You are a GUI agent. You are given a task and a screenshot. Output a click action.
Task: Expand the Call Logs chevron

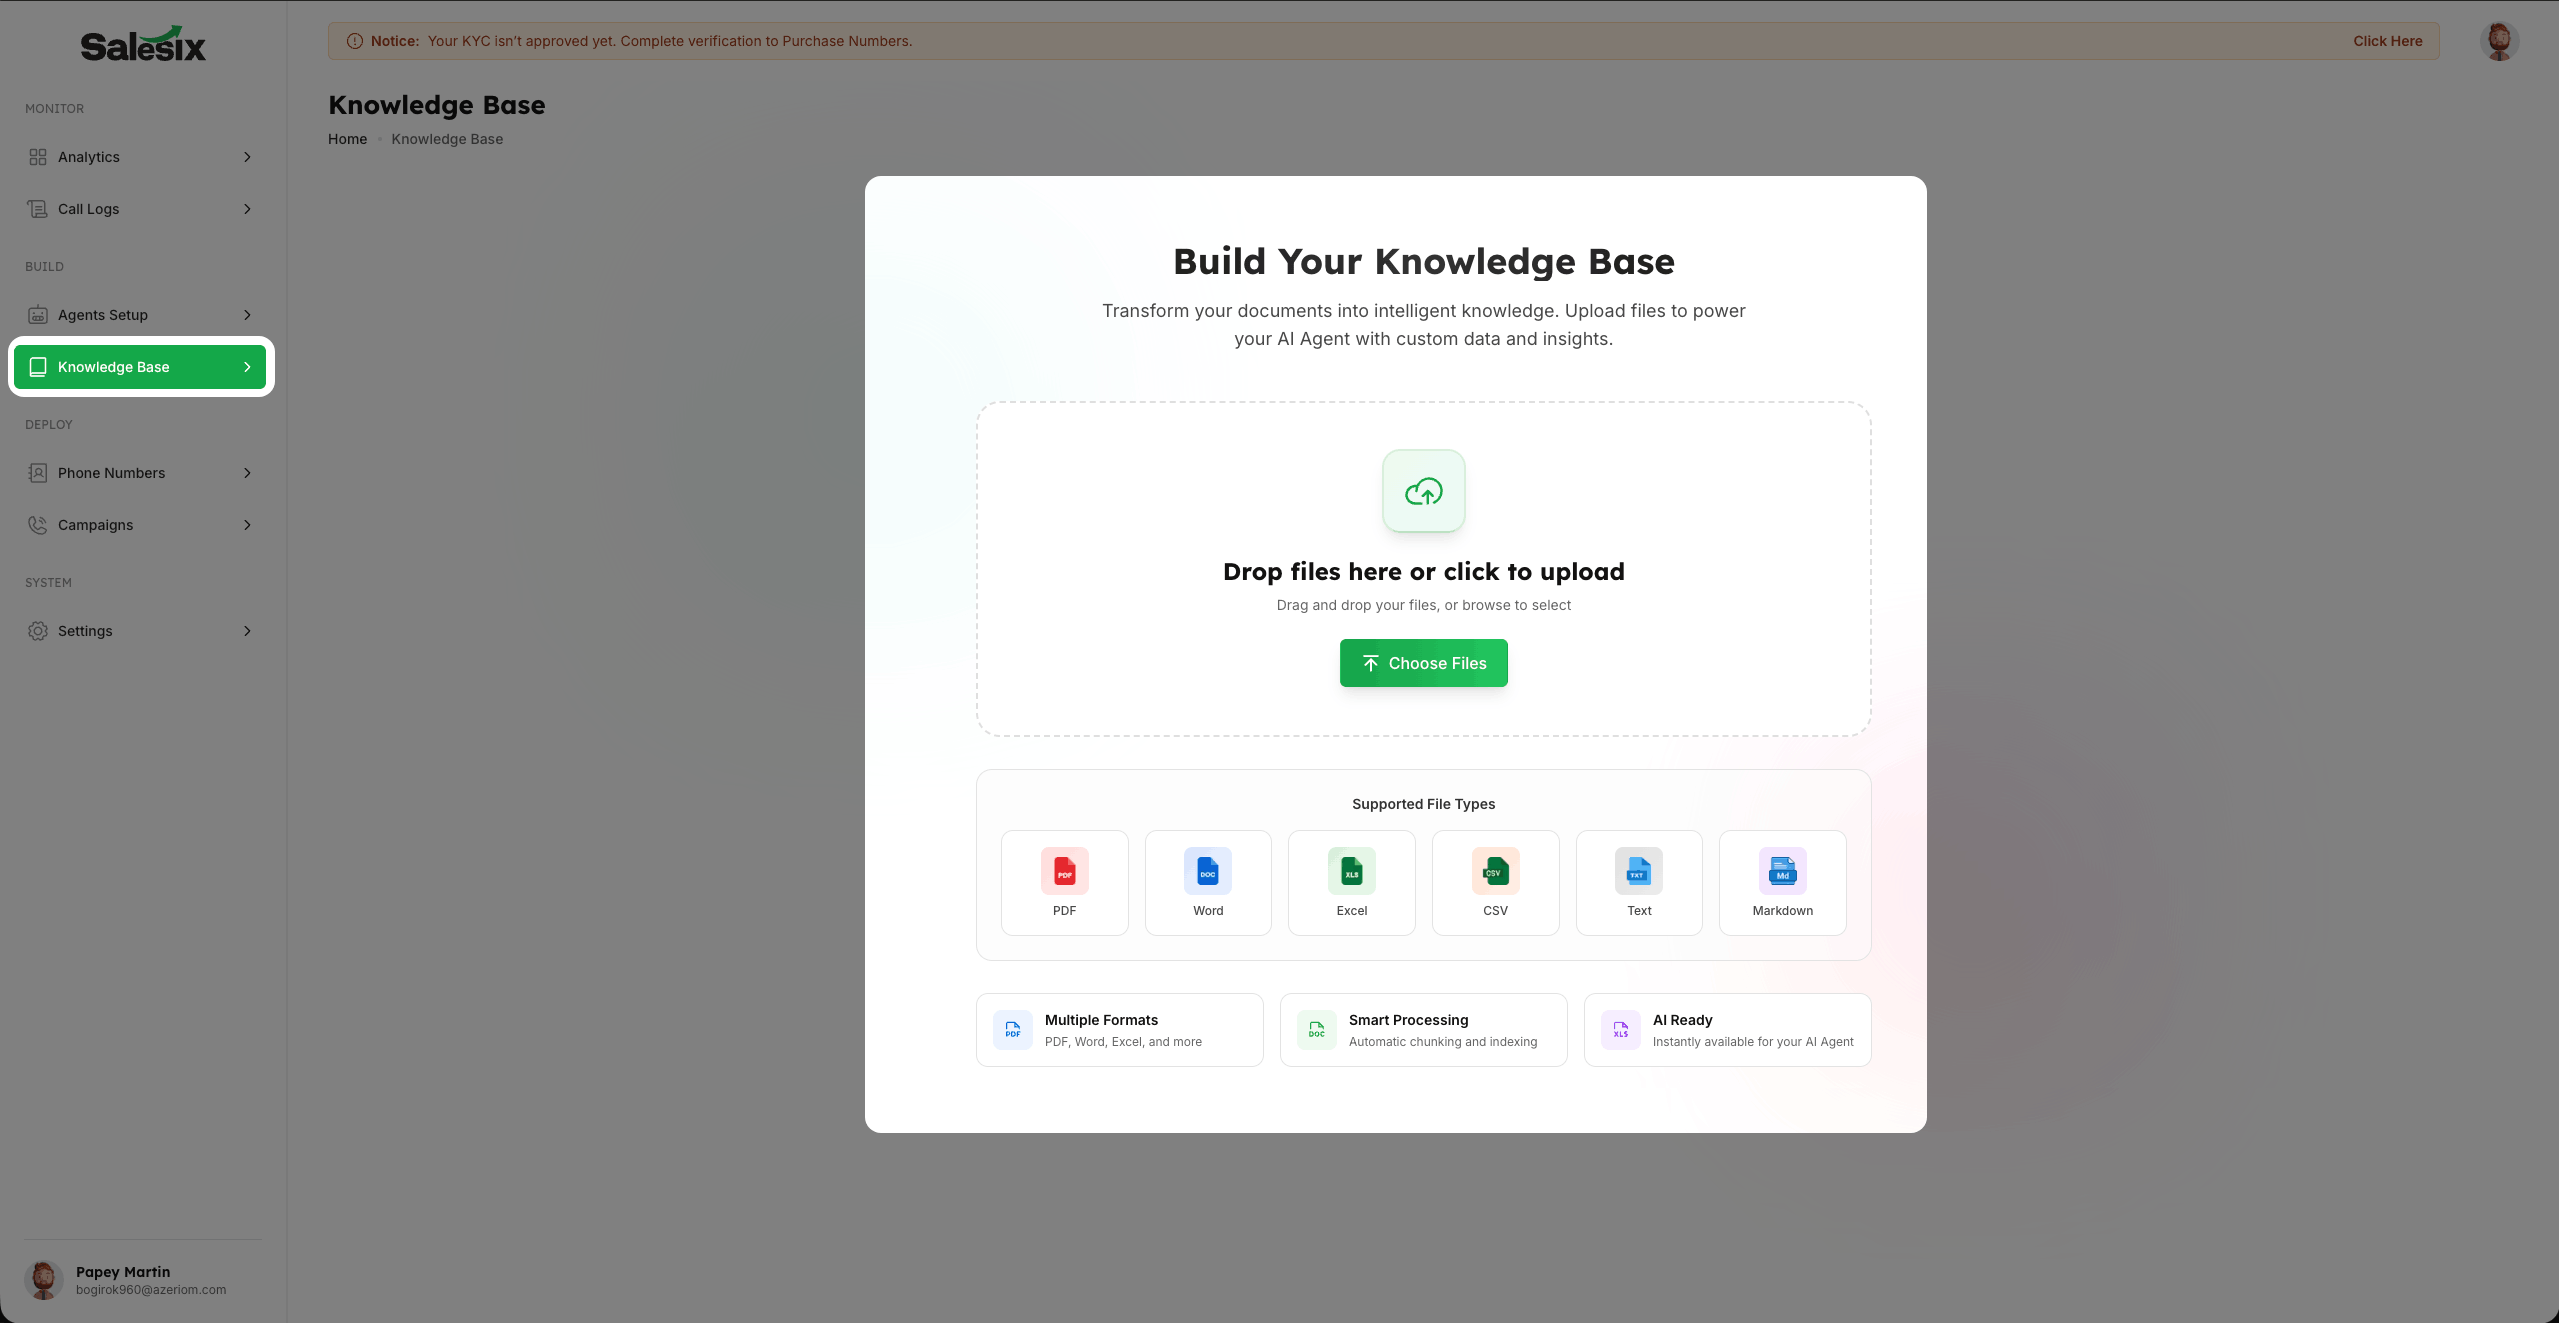pos(247,209)
